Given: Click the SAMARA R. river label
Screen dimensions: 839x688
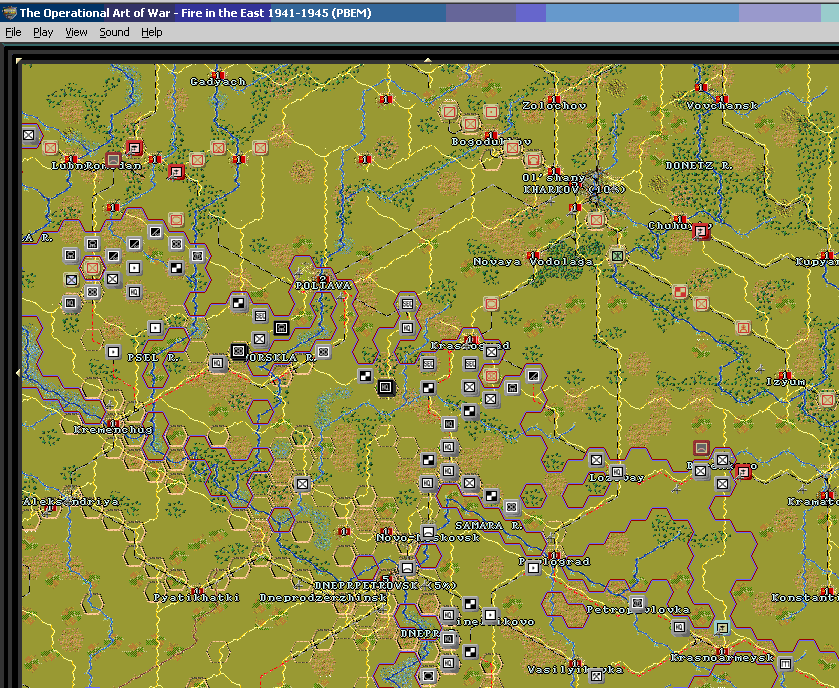Looking at the screenshot, I should click(x=489, y=526).
